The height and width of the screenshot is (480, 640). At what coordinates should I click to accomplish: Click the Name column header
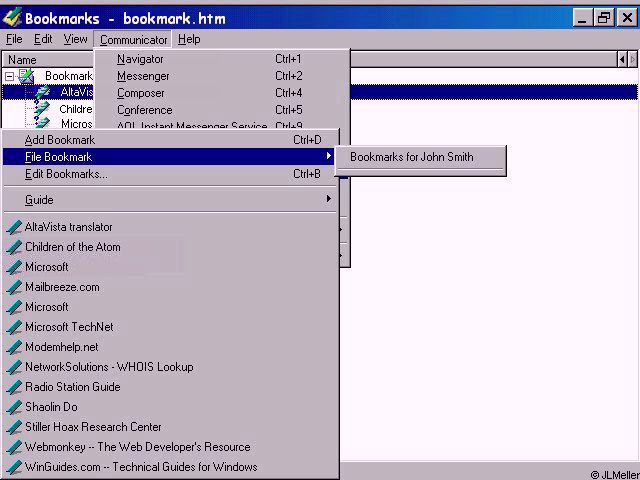(48, 60)
